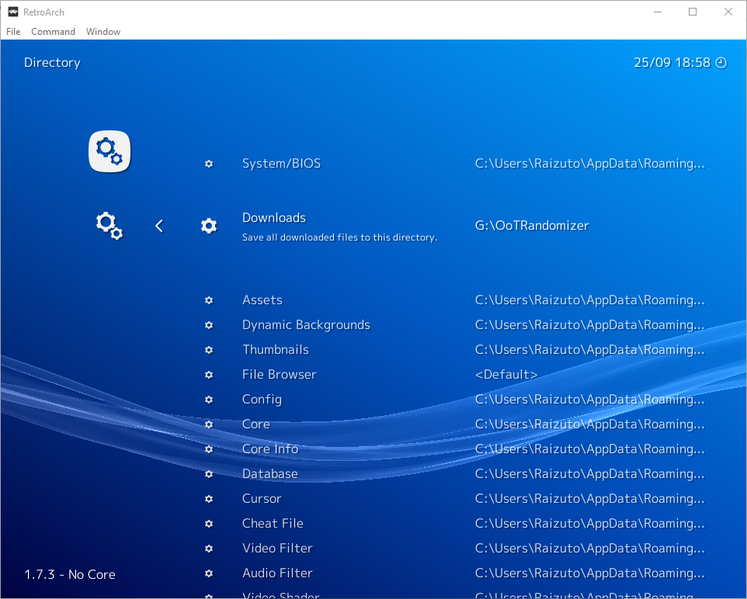Open the Command menu
The height and width of the screenshot is (599, 747).
coord(53,32)
